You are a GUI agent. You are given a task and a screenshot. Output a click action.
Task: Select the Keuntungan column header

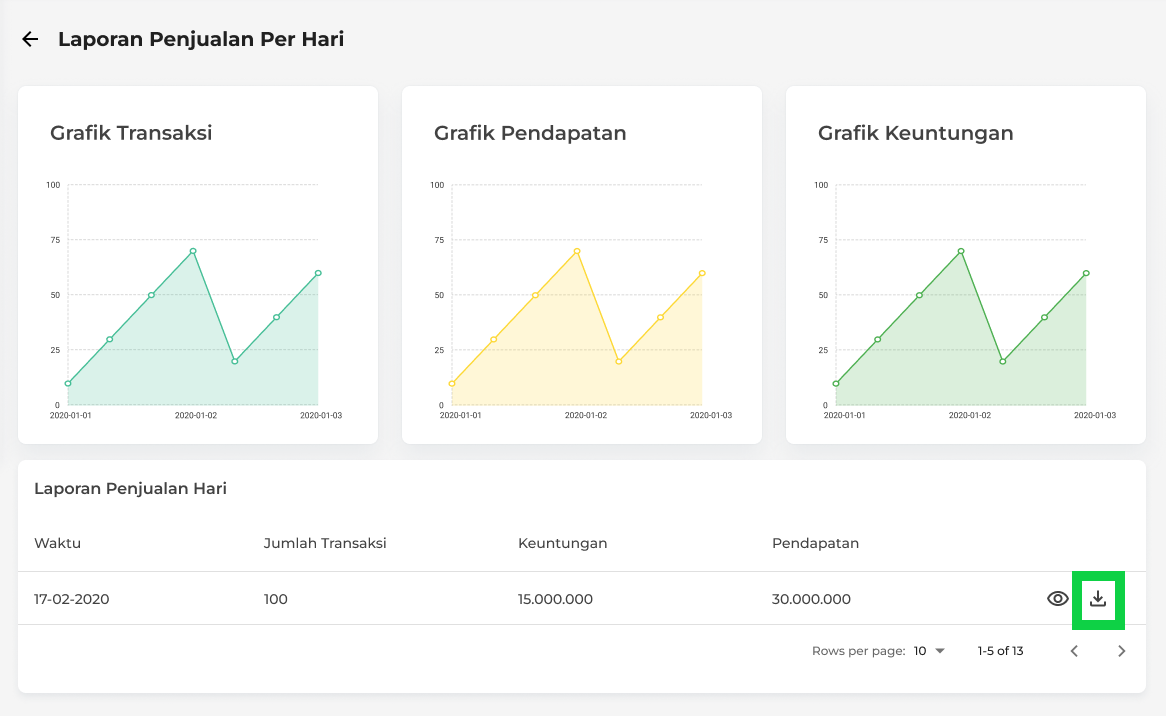(x=562, y=543)
